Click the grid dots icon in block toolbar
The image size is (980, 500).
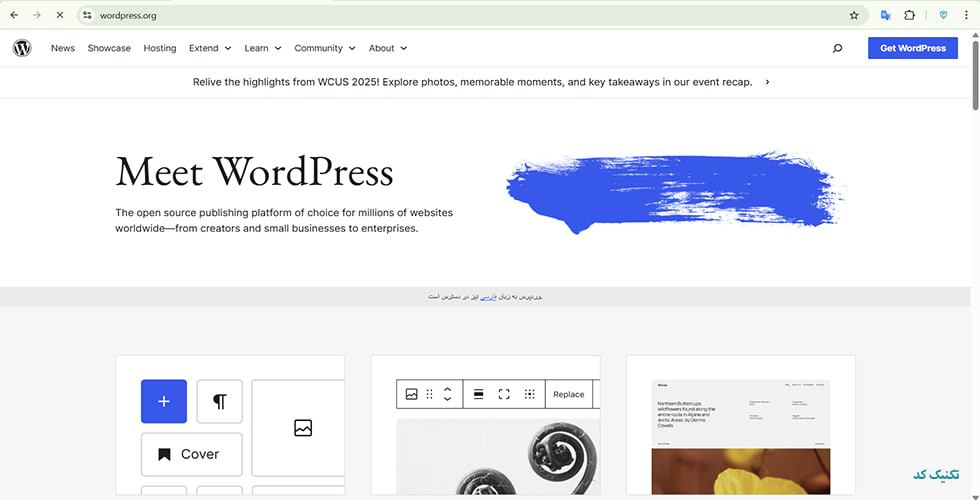coord(529,394)
